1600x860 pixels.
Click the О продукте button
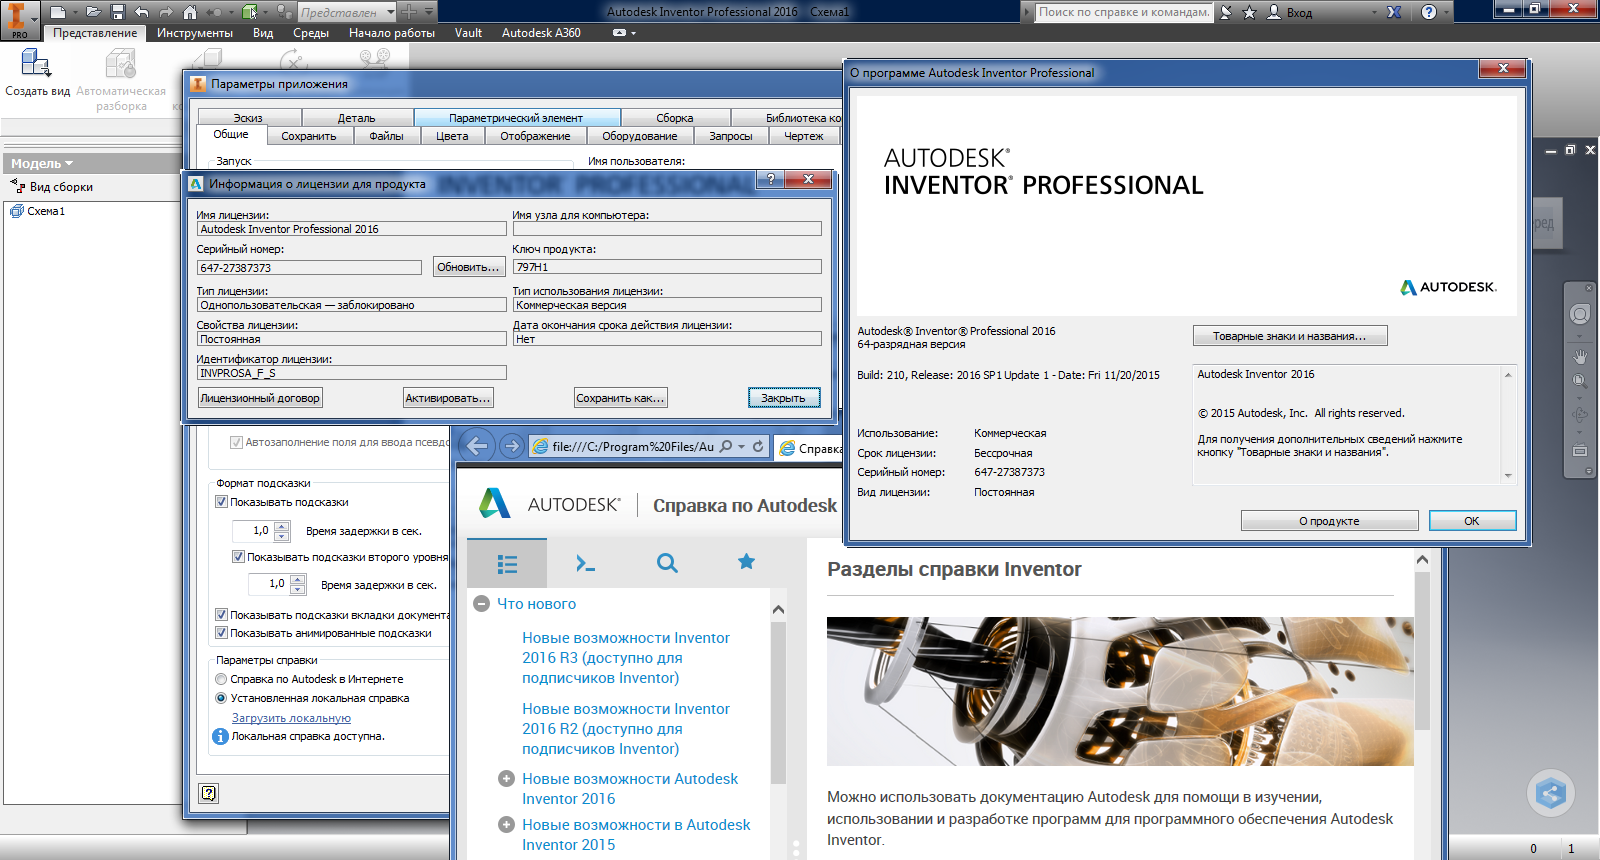1329,521
